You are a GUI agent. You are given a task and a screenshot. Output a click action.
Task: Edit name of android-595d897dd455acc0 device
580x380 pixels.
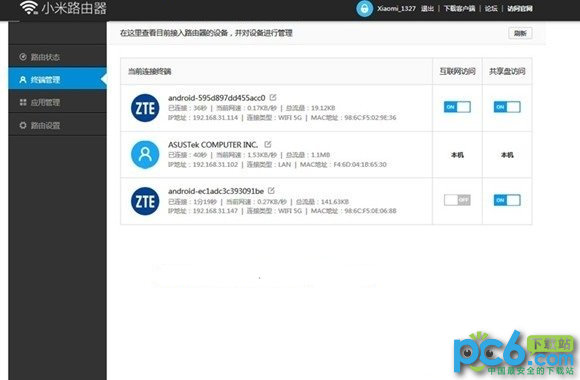(x=273, y=97)
